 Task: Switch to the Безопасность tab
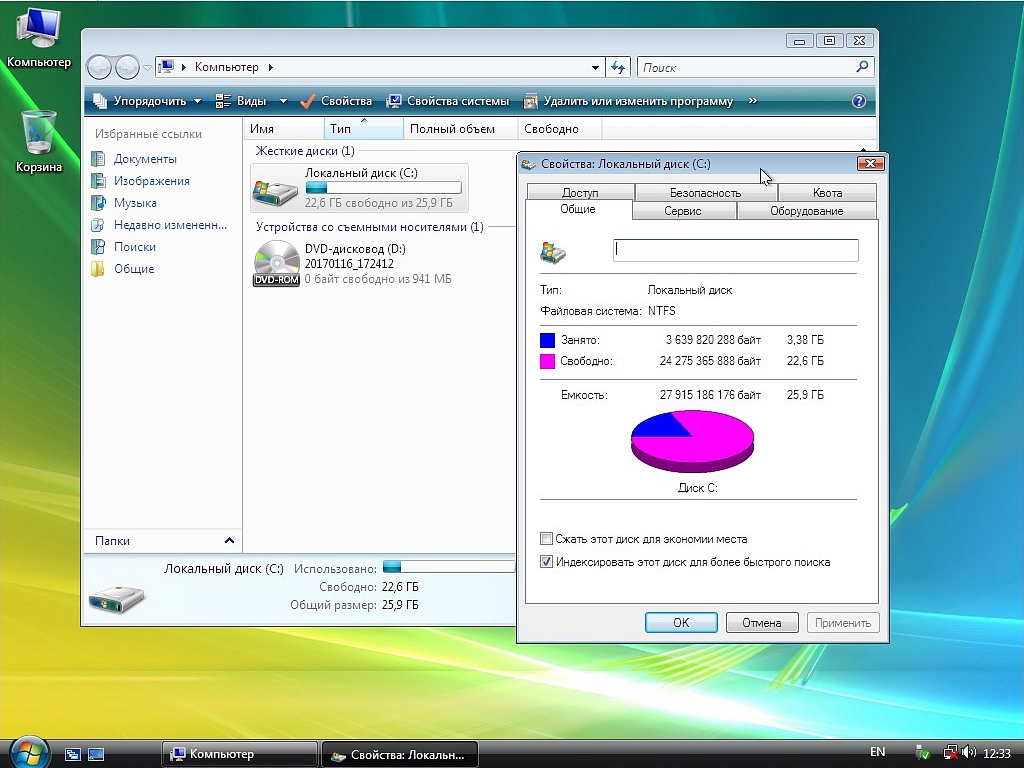click(705, 192)
